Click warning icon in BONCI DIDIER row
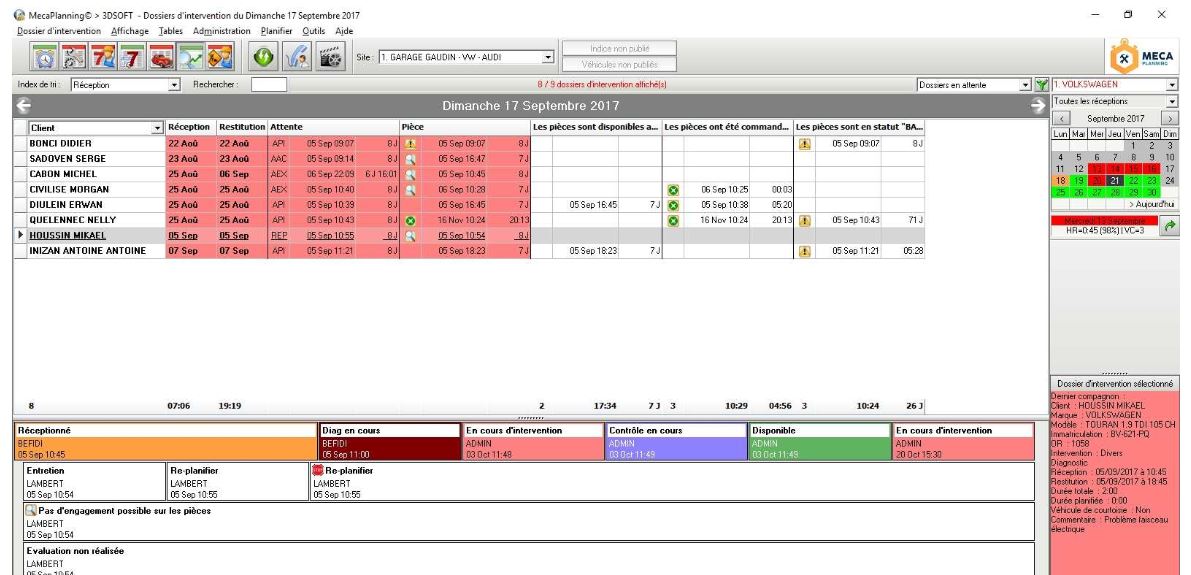 point(409,143)
